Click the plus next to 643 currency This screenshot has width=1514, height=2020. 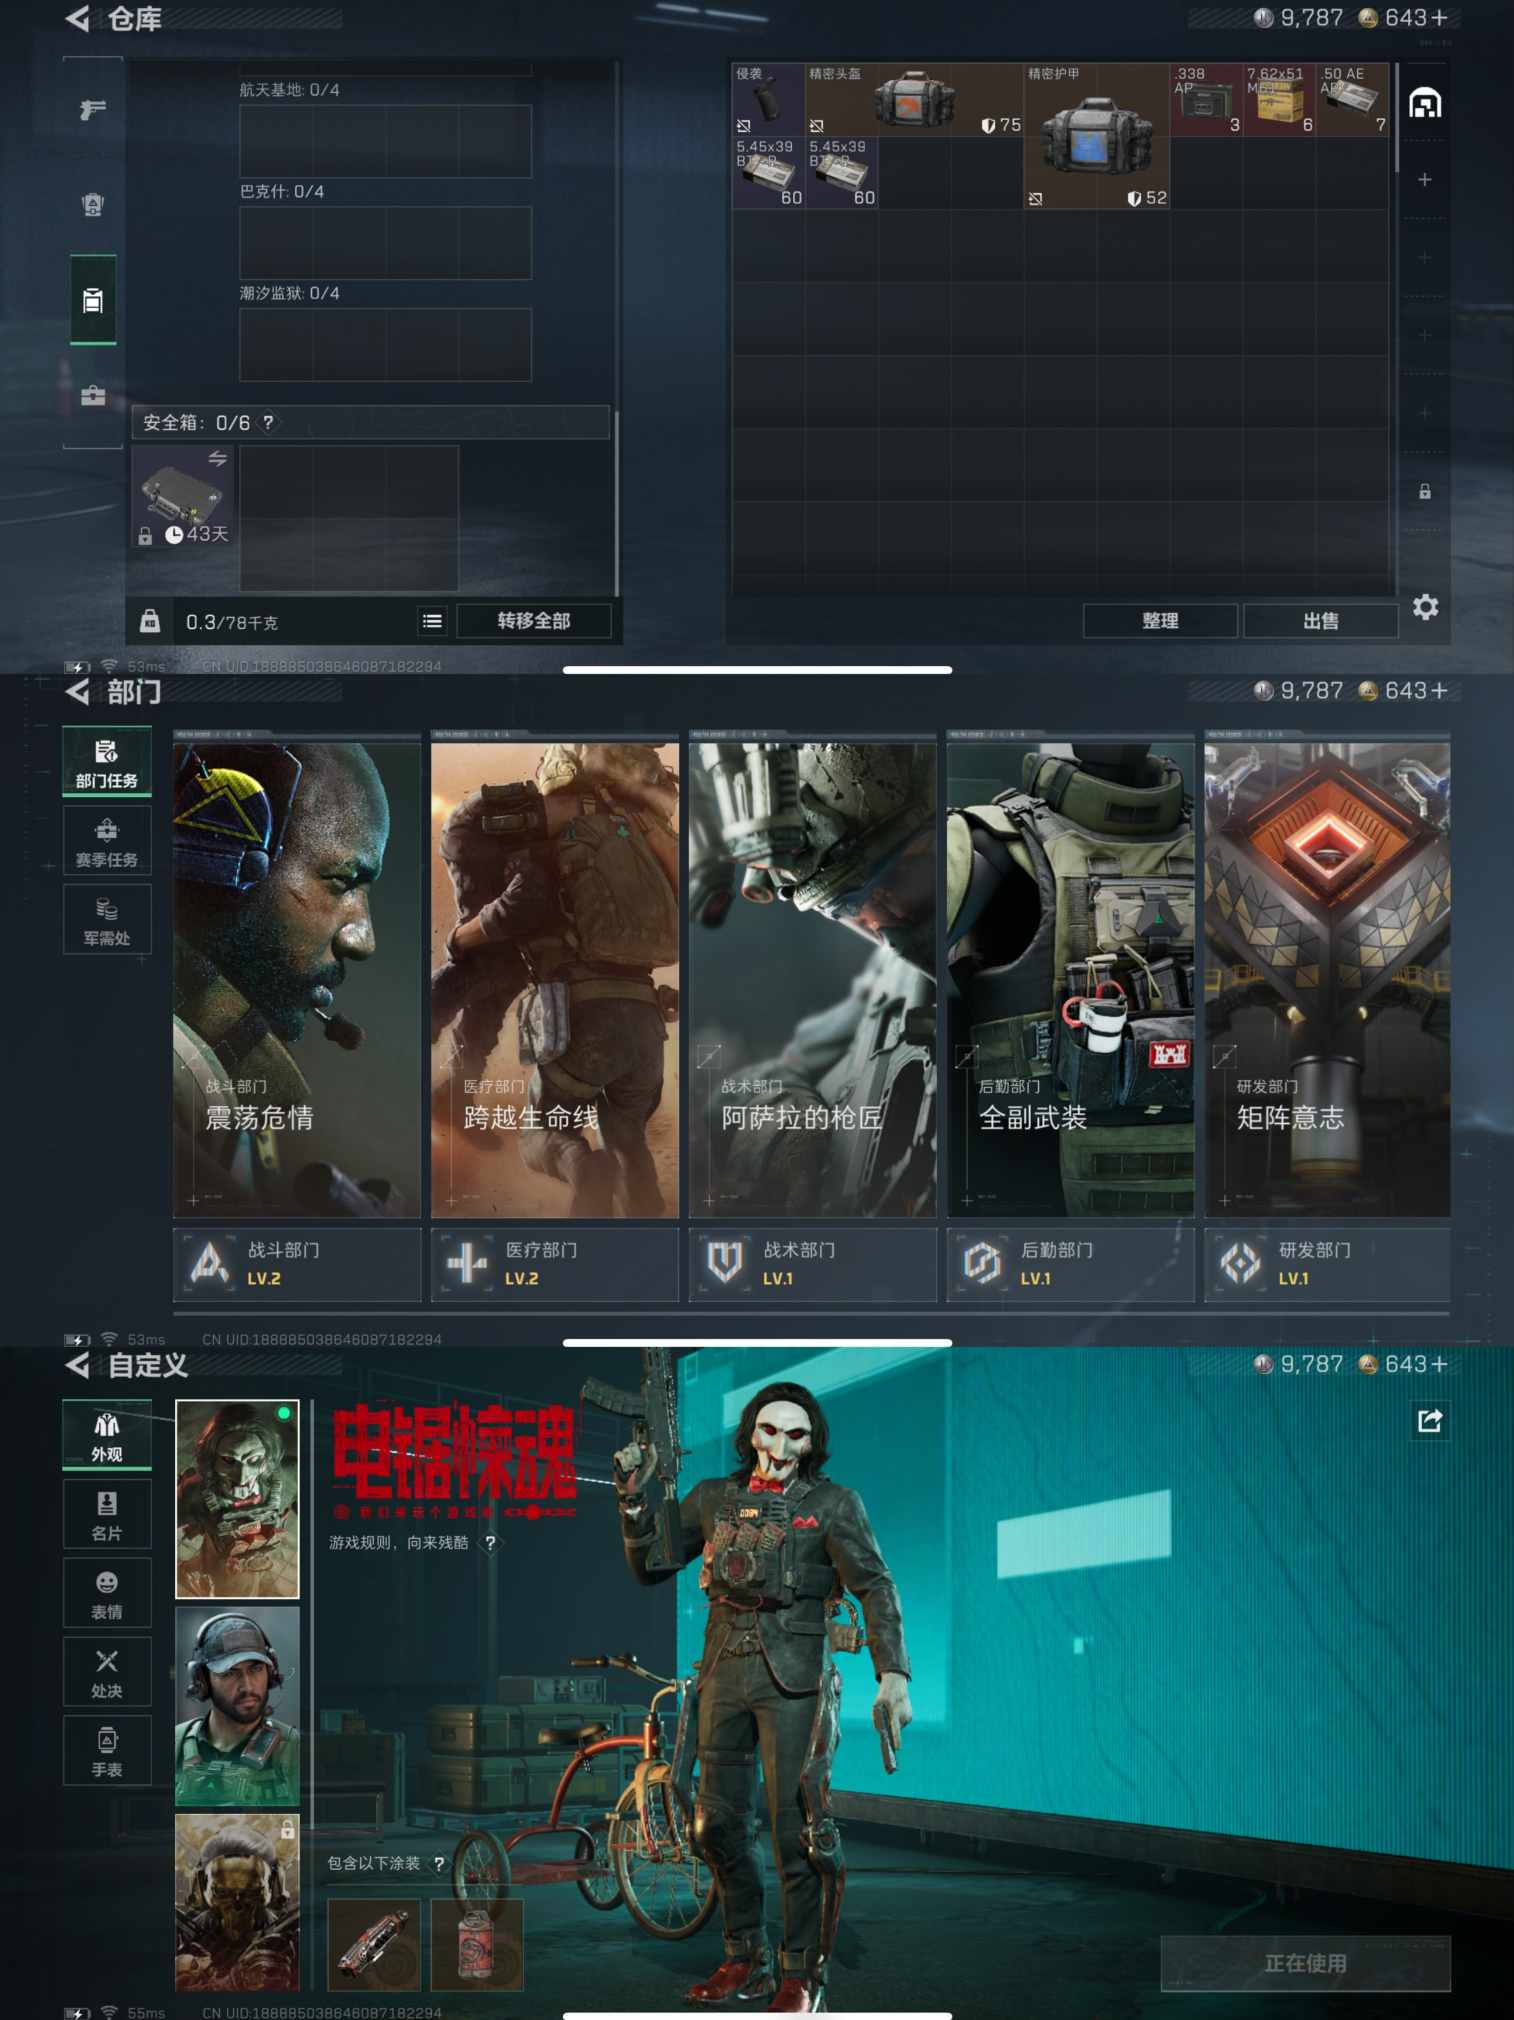pos(1439,18)
